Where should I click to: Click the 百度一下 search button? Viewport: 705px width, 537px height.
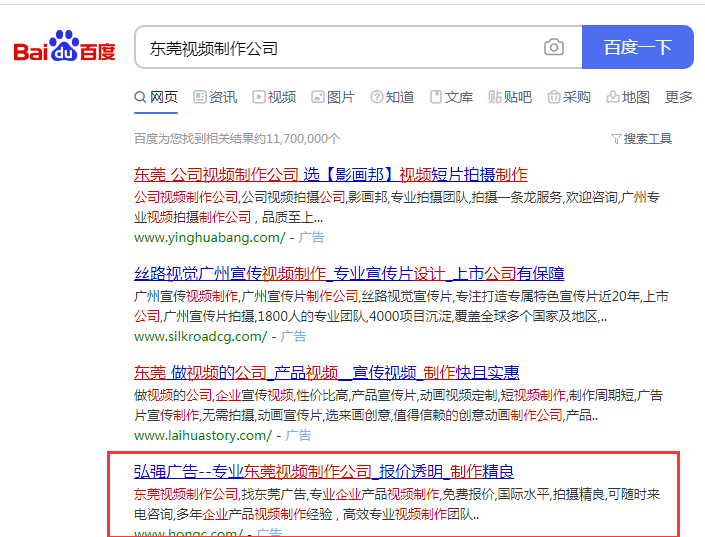coord(637,47)
